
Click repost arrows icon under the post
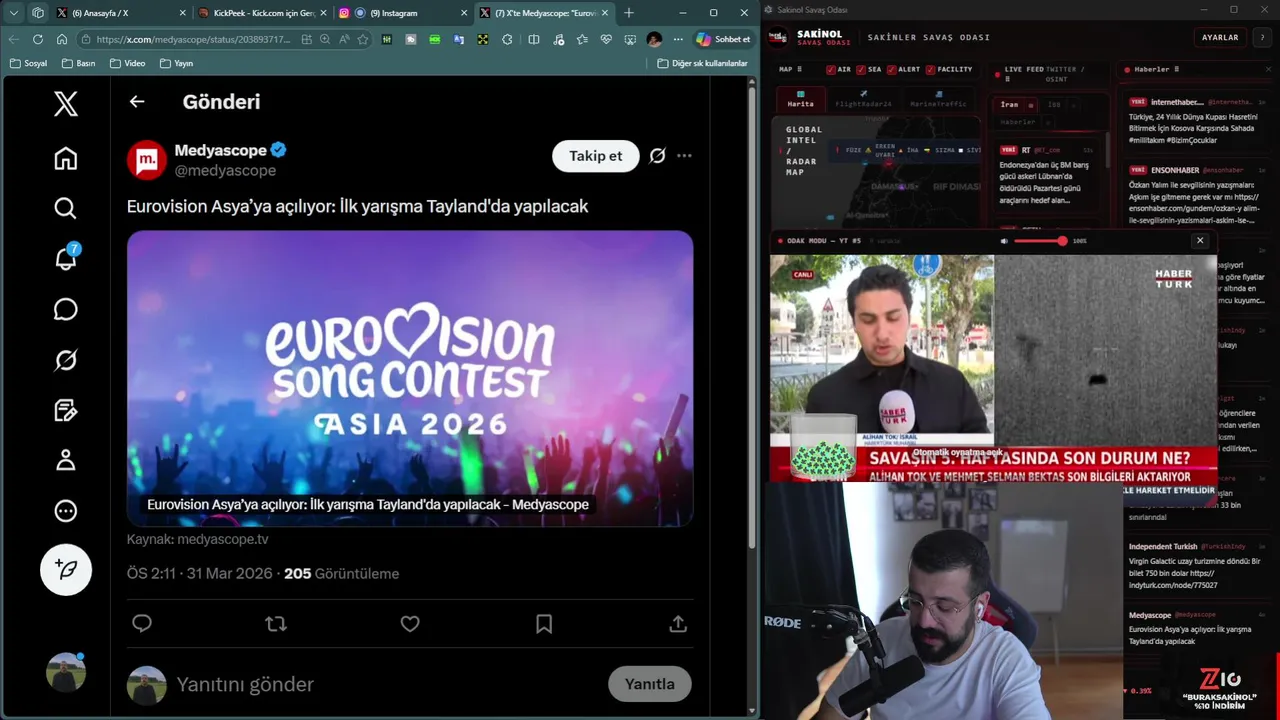coord(276,624)
